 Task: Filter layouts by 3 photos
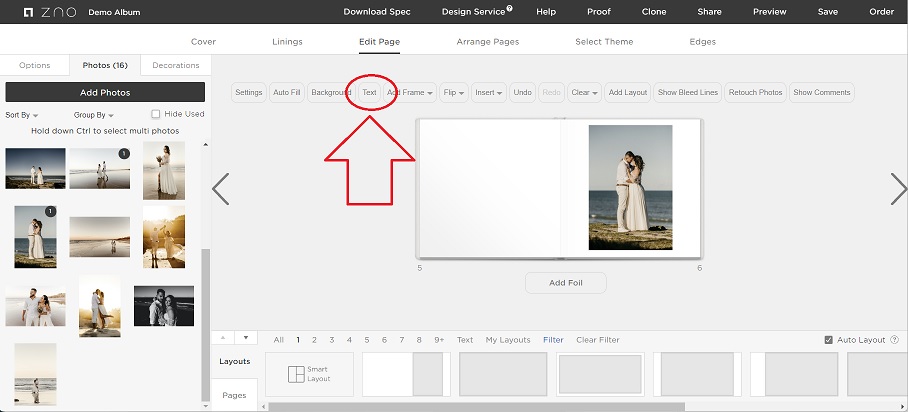(x=332, y=340)
